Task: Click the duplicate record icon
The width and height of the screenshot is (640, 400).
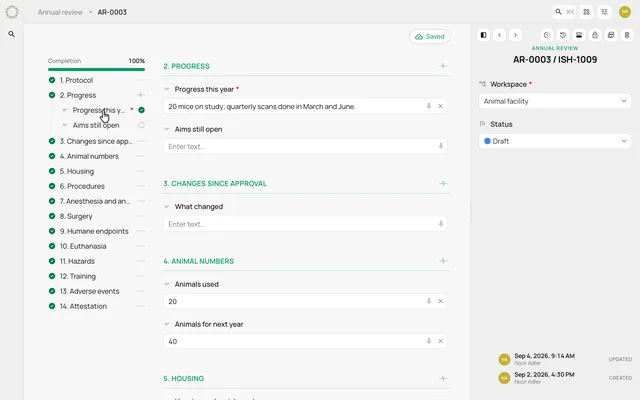Action: point(611,35)
